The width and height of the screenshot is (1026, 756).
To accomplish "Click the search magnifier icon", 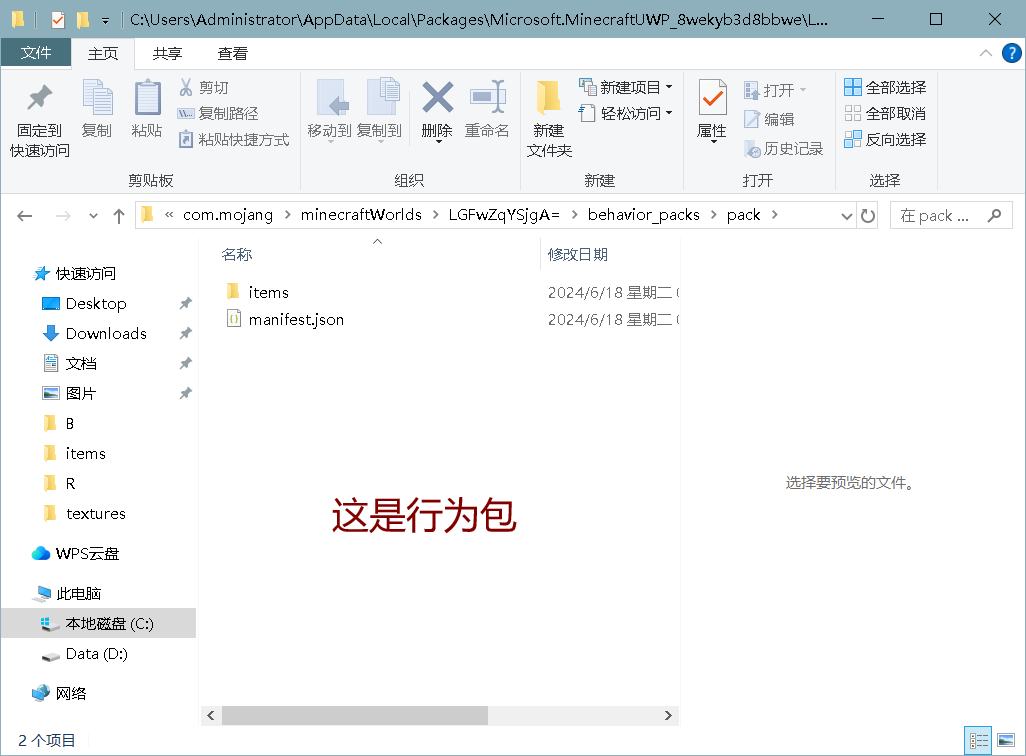I will point(995,215).
